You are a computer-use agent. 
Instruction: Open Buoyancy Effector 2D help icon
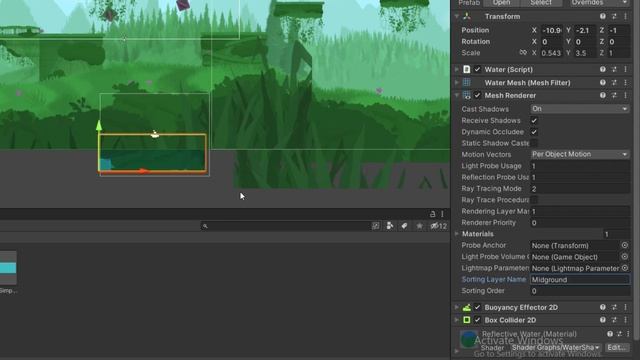coord(602,307)
